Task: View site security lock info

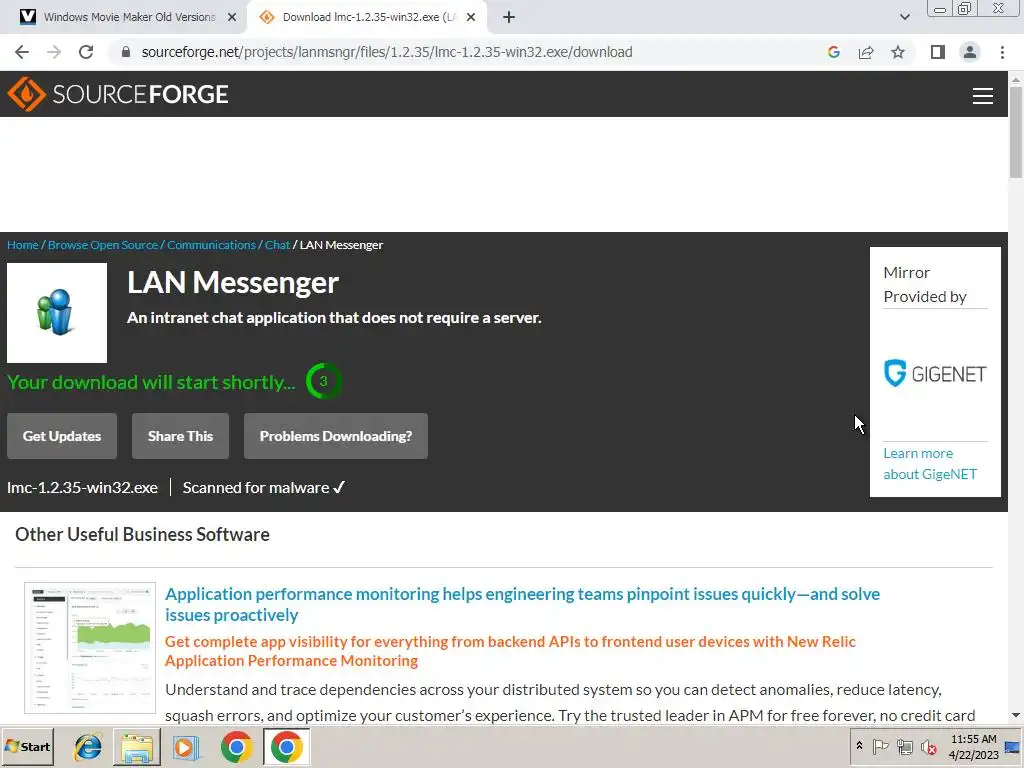Action: click(126, 52)
